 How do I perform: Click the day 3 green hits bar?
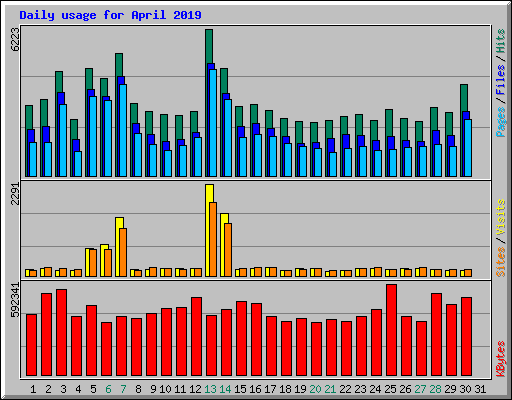point(59,82)
